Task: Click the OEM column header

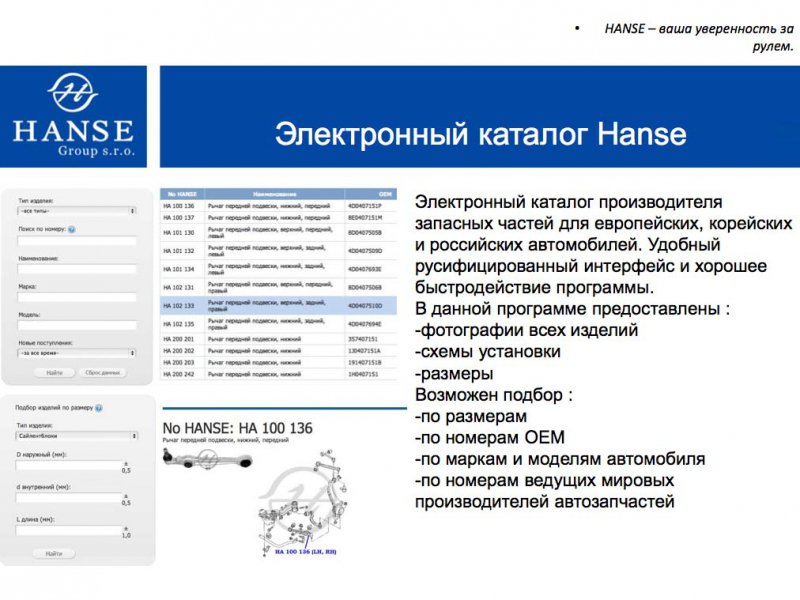Action: point(371,194)
